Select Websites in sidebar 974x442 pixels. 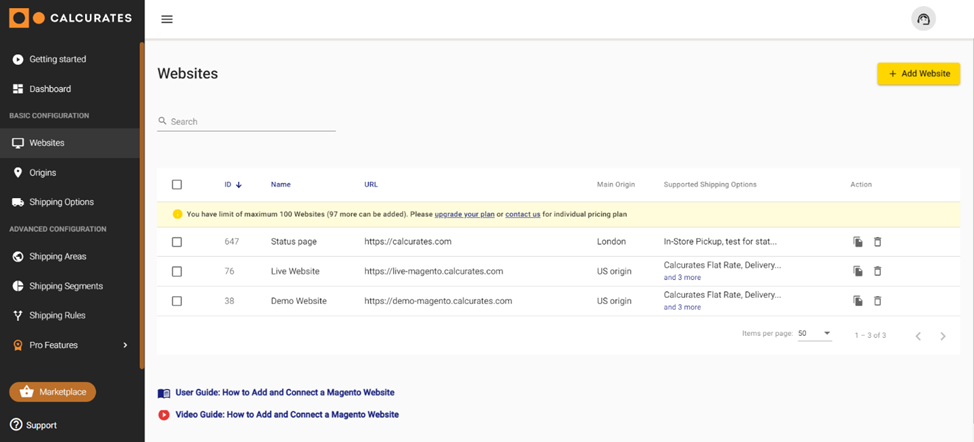pyautogui.click(x=70, y=143)
